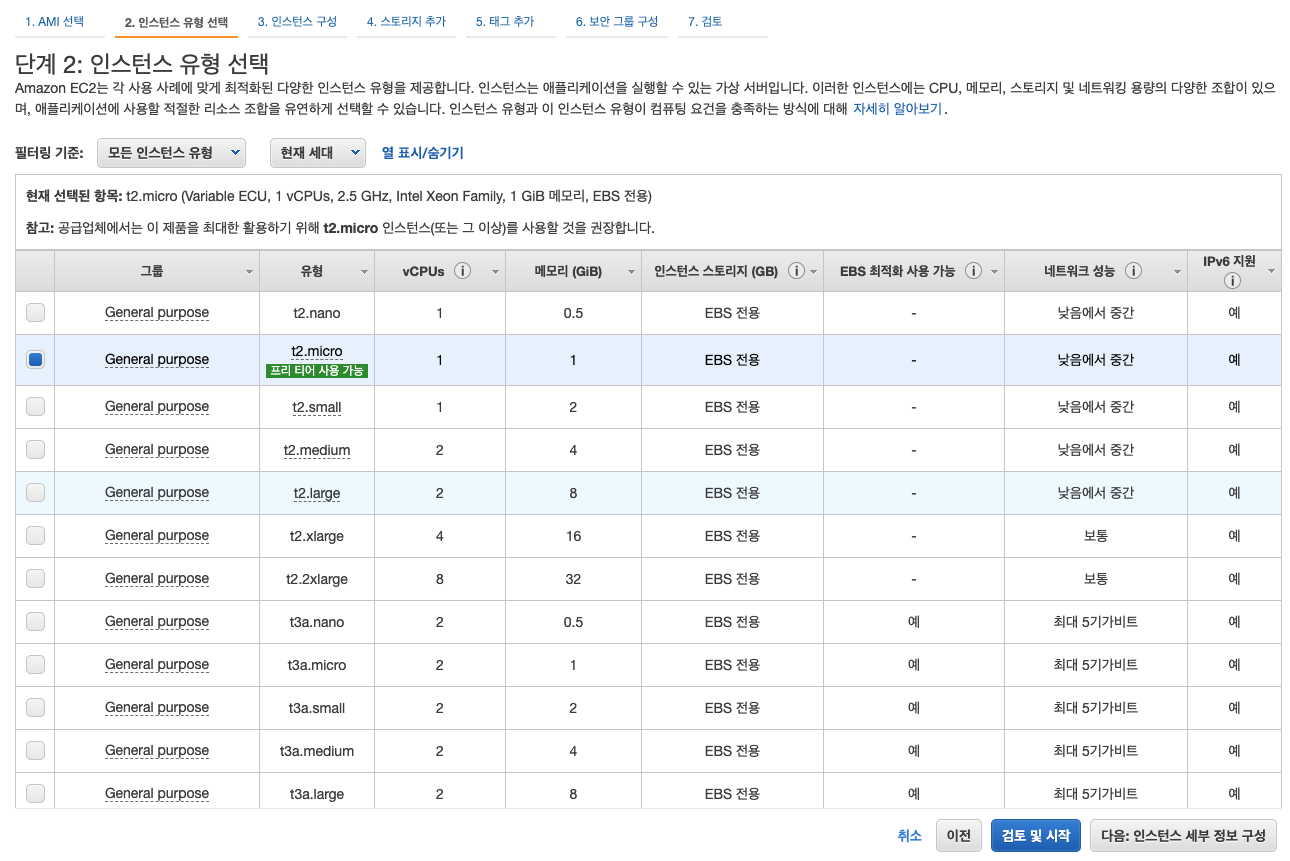
Task: Click the vCPUs column sort arrow icon
Action: (493, 271)
